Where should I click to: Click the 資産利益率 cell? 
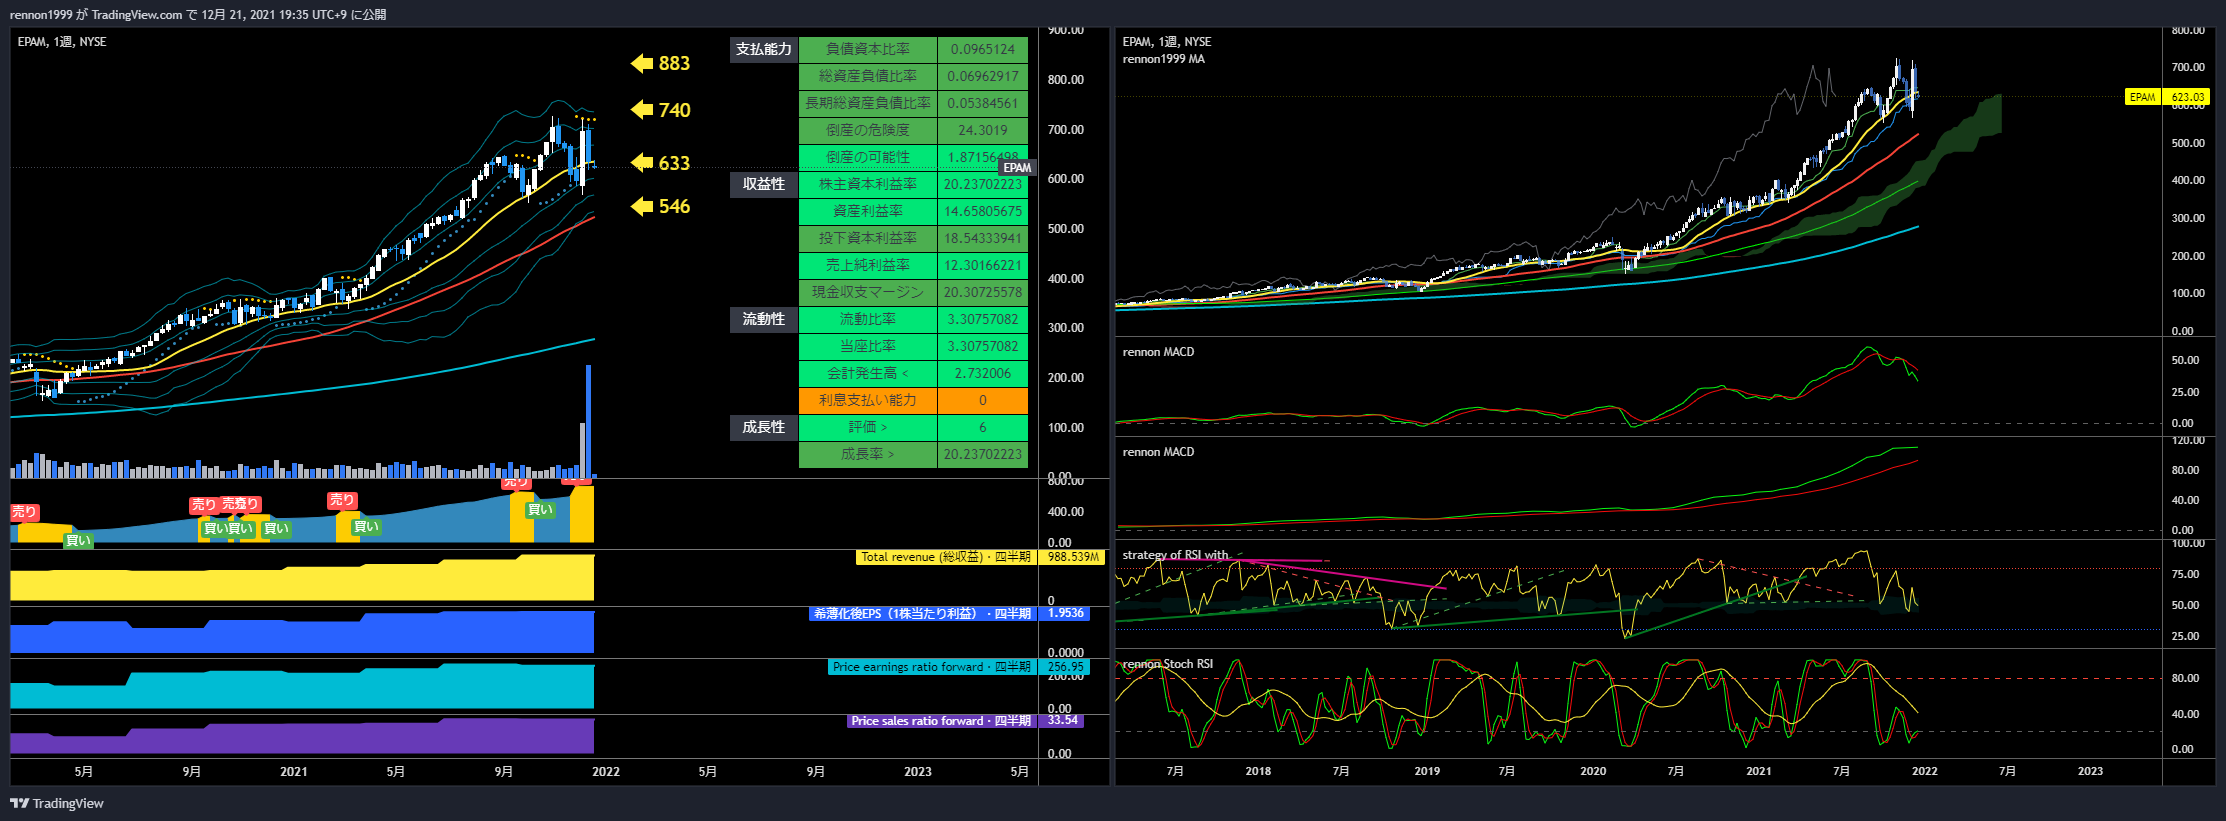(868, 211)
